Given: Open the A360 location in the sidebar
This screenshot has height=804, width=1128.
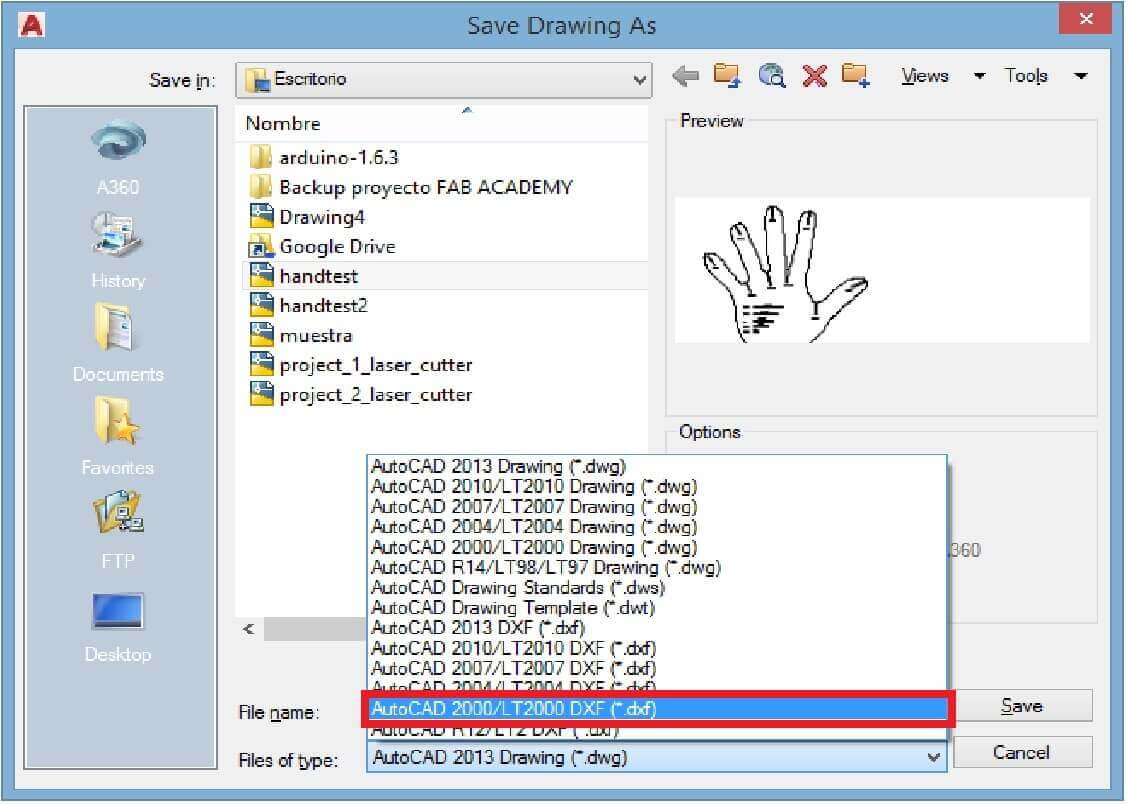Looking at the screenshot, I should tap(118, 157).
